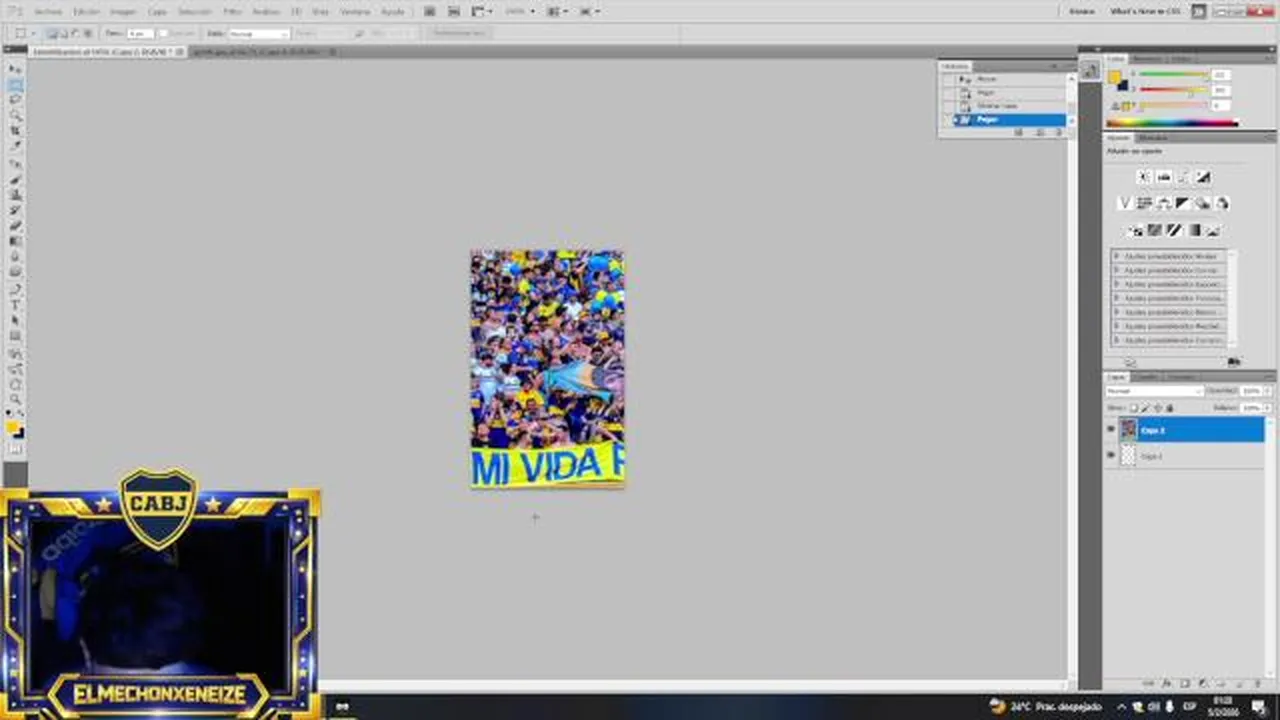Hide the Capa 1 layer
1280x720 pixels.
[x=1111, y=456]
